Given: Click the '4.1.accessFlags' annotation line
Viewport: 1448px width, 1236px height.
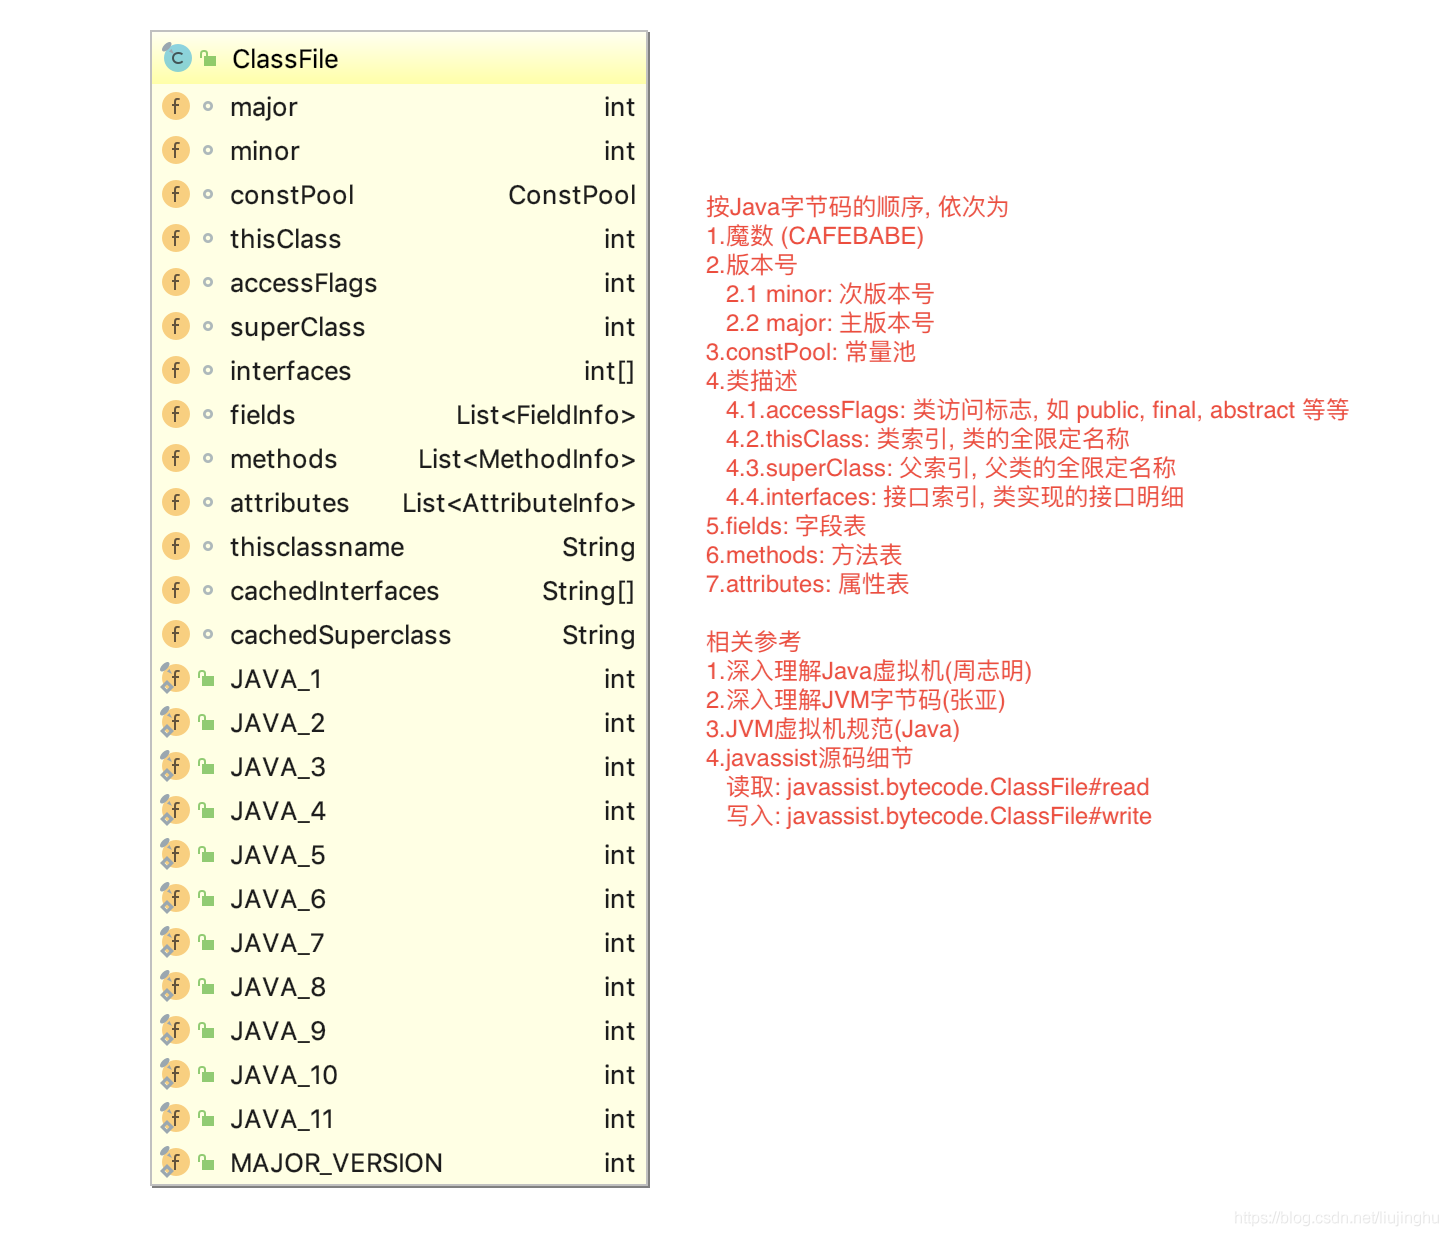Looking at the screenshot, I should 1038,410.
